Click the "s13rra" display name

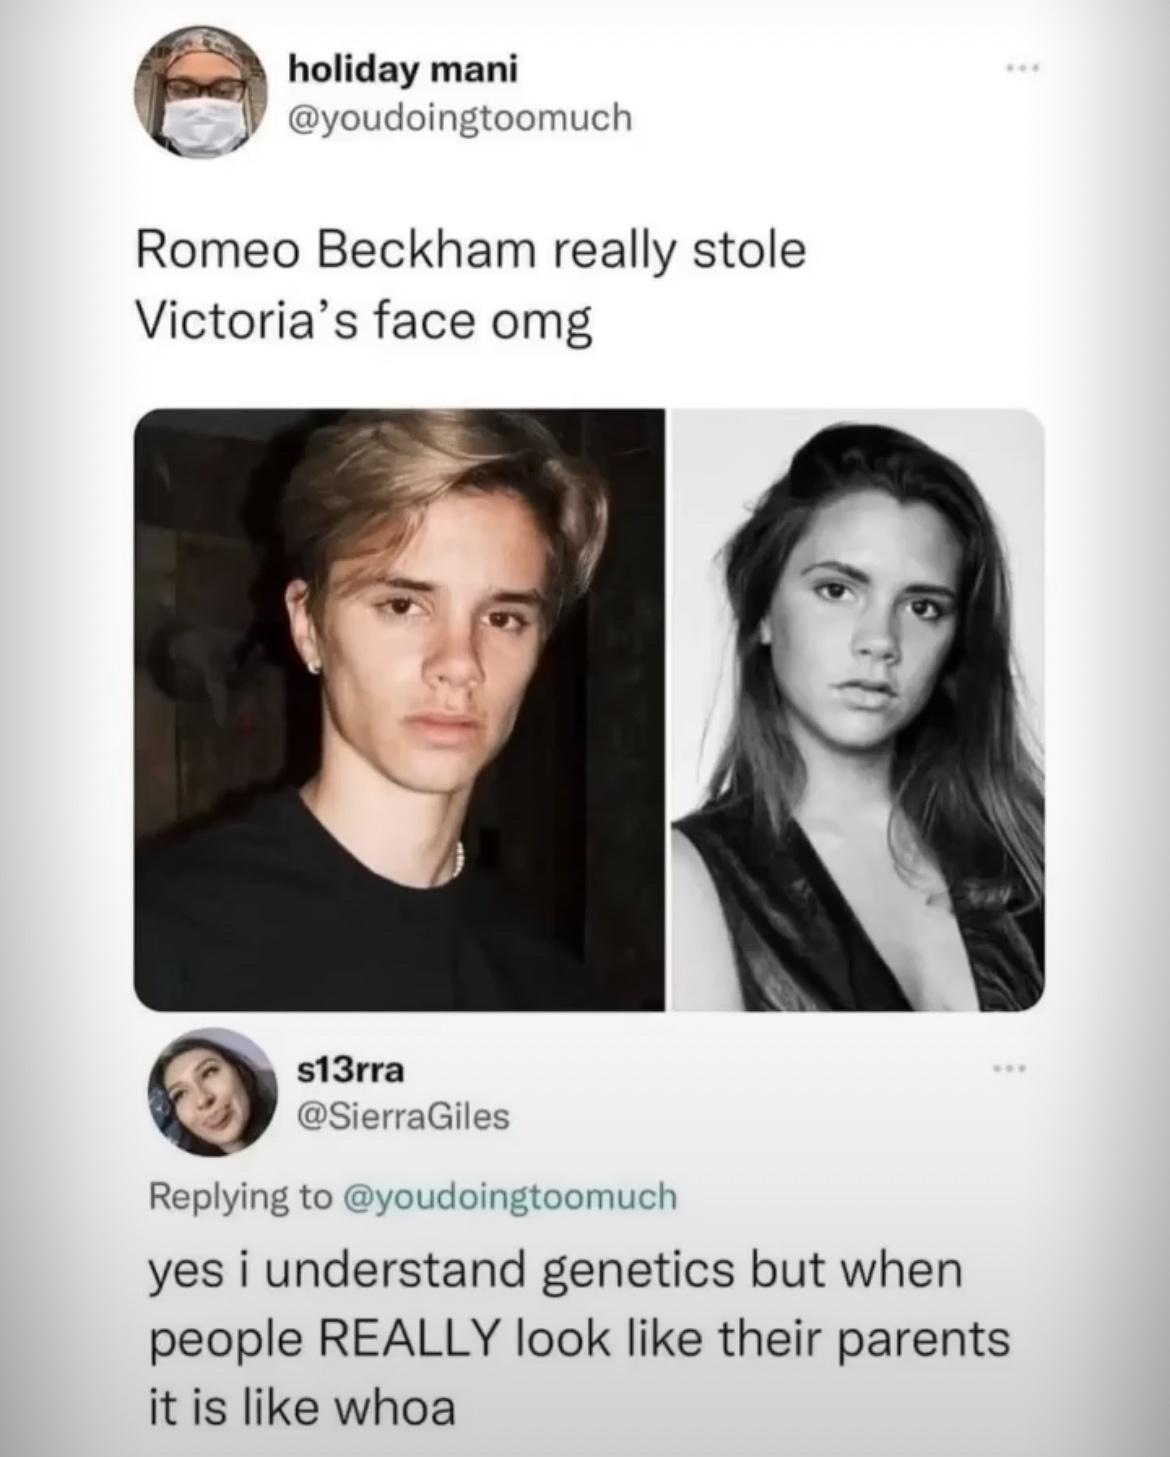(x=351, y=1070)
